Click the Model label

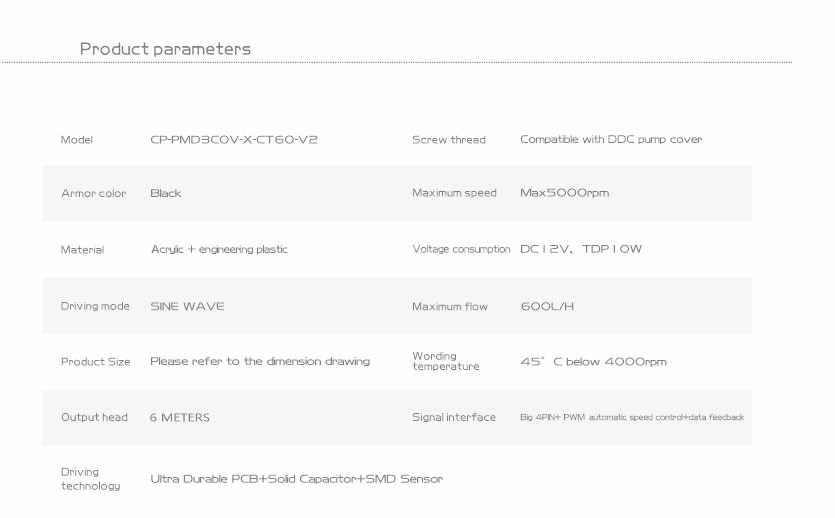77,140
